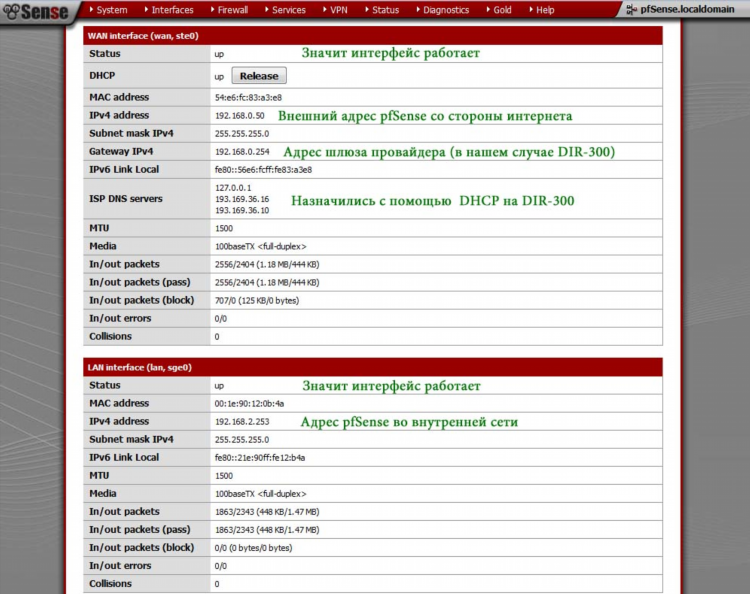Click the WAN DHCP label
750x594 pixels.
[x=102, y=76]
